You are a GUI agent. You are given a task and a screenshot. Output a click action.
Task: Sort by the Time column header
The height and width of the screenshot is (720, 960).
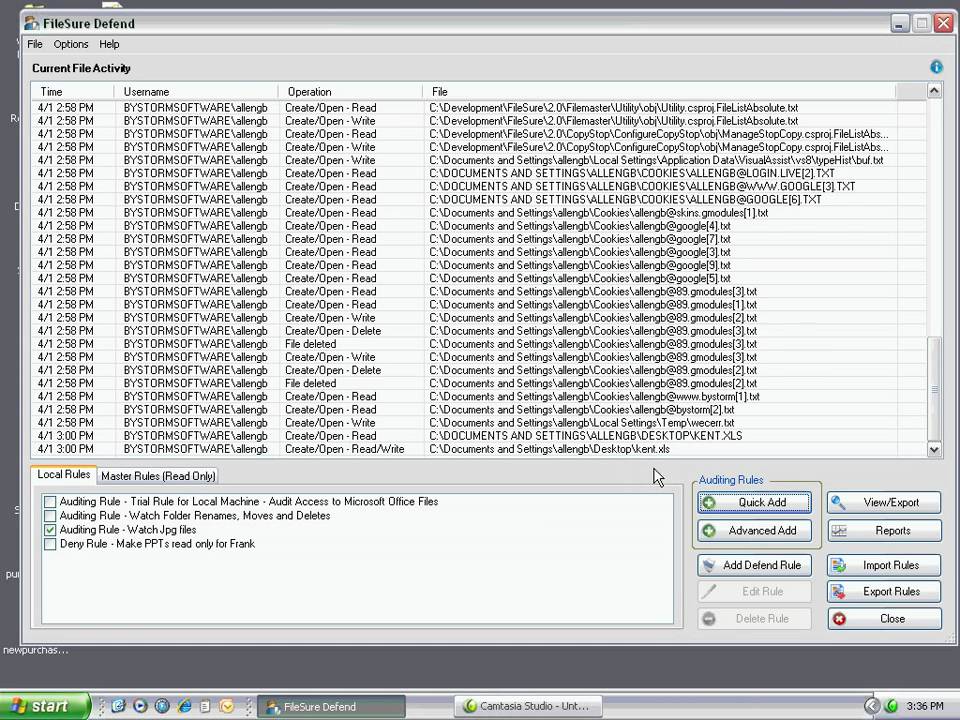(x=73, y=92)
